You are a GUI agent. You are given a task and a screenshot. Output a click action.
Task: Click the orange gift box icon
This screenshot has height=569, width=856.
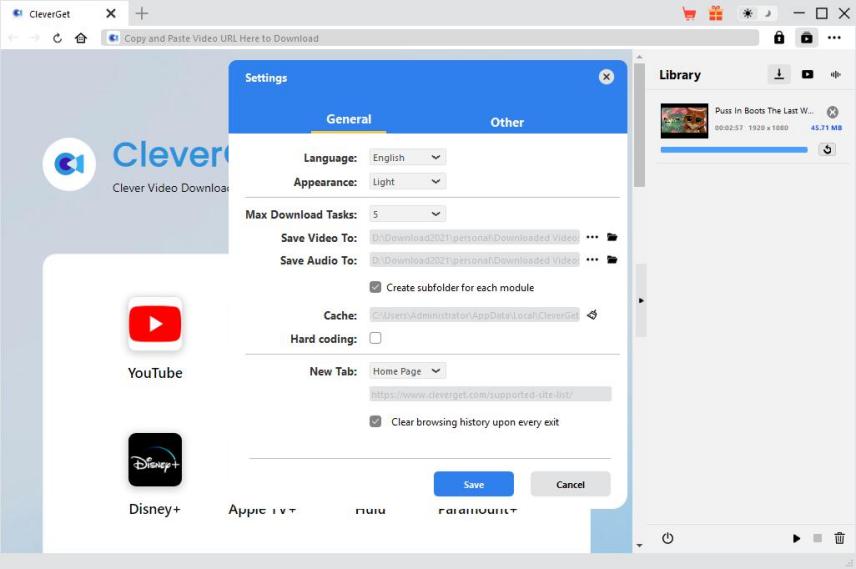pyautogui.click(x=716, y=14)
